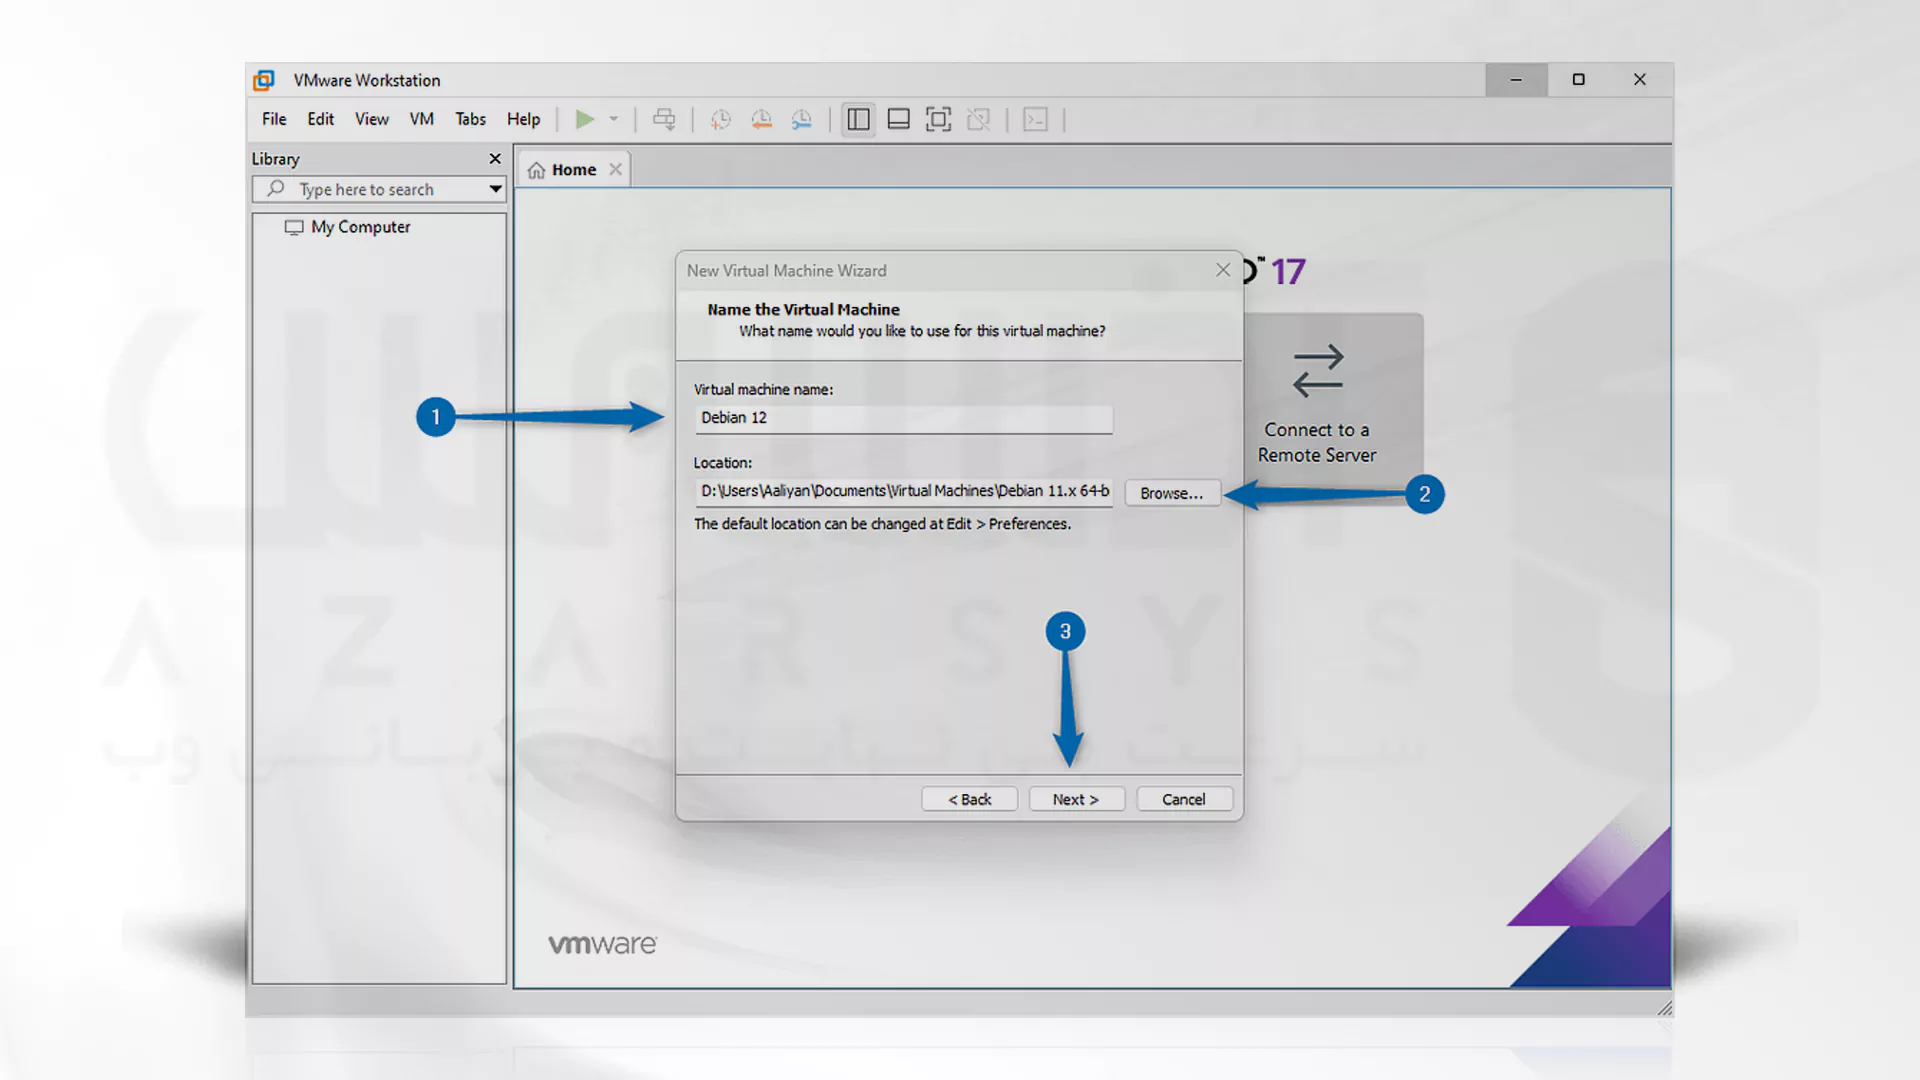Click the Revert to Snapshot icon
Viewport: 1920px width, 1080px height.
(762, 120)
